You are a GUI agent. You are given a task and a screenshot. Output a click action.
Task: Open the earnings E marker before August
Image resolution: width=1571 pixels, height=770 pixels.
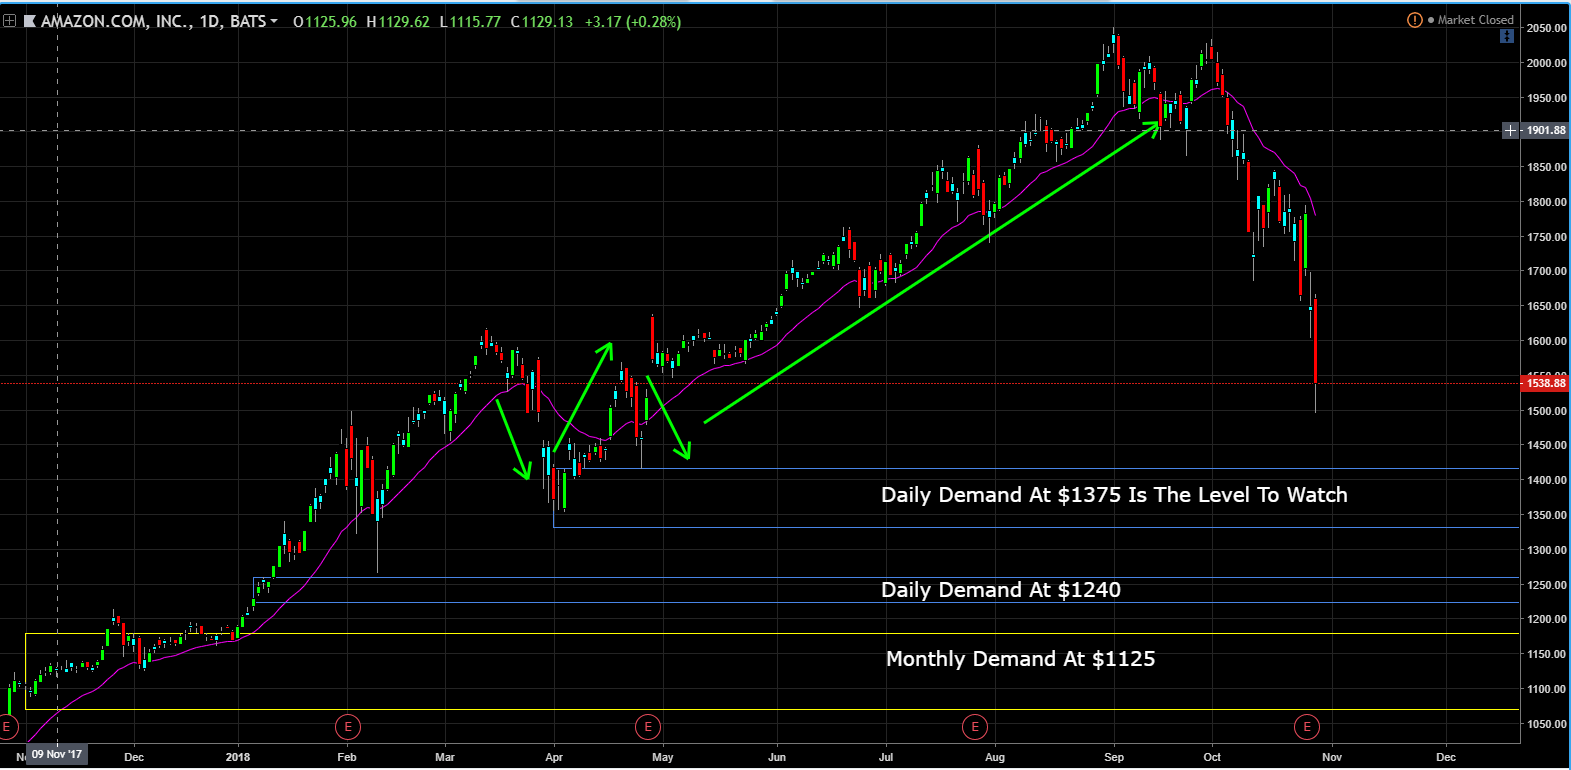974,727
